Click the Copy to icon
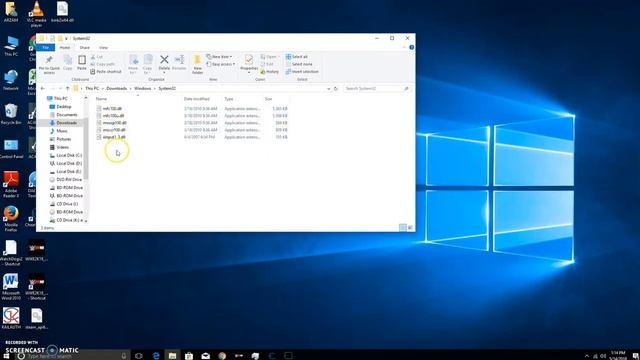 point(148,60)
